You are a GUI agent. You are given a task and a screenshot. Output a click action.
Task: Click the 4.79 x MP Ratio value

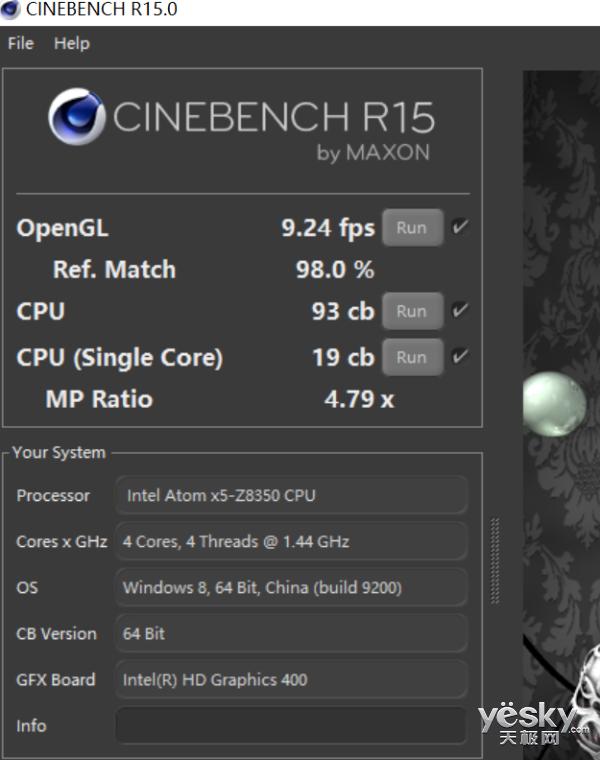pyautogui.click(x=359, y=399)
